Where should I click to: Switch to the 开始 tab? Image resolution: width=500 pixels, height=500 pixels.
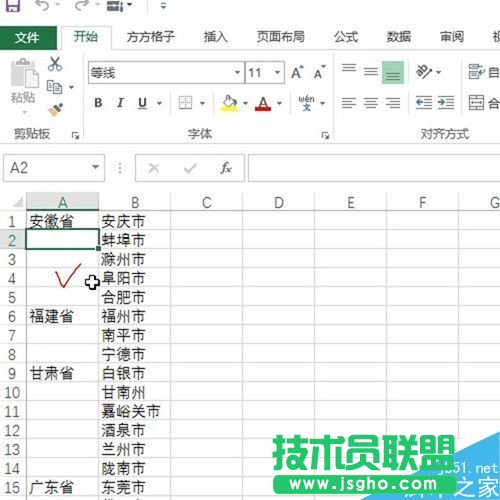[x=86, y=37]
